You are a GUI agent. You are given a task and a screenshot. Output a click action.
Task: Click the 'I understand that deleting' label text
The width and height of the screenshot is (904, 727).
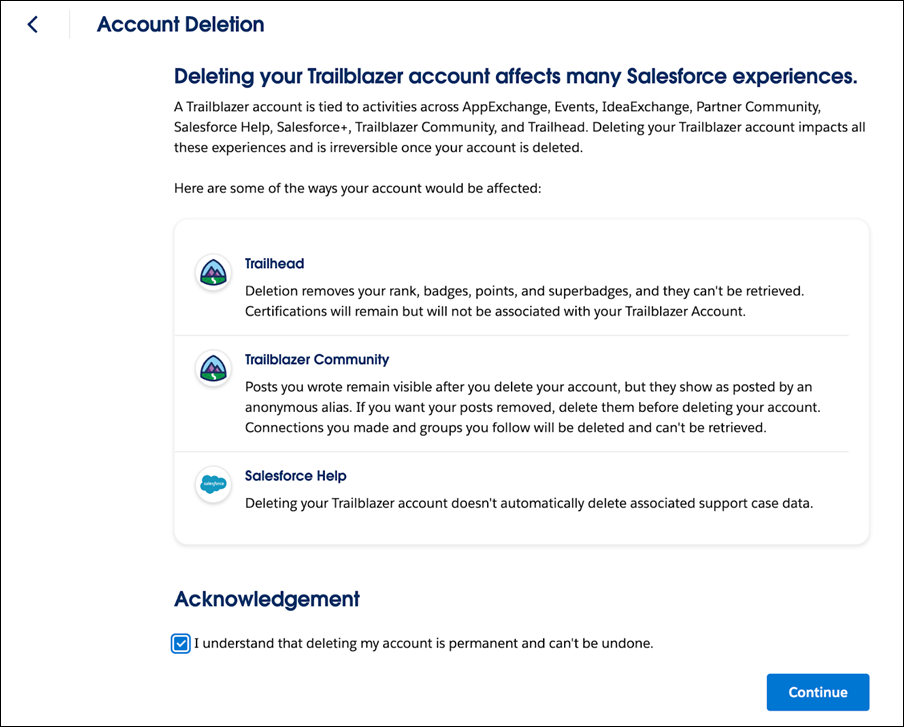click(x=423, y=643)
